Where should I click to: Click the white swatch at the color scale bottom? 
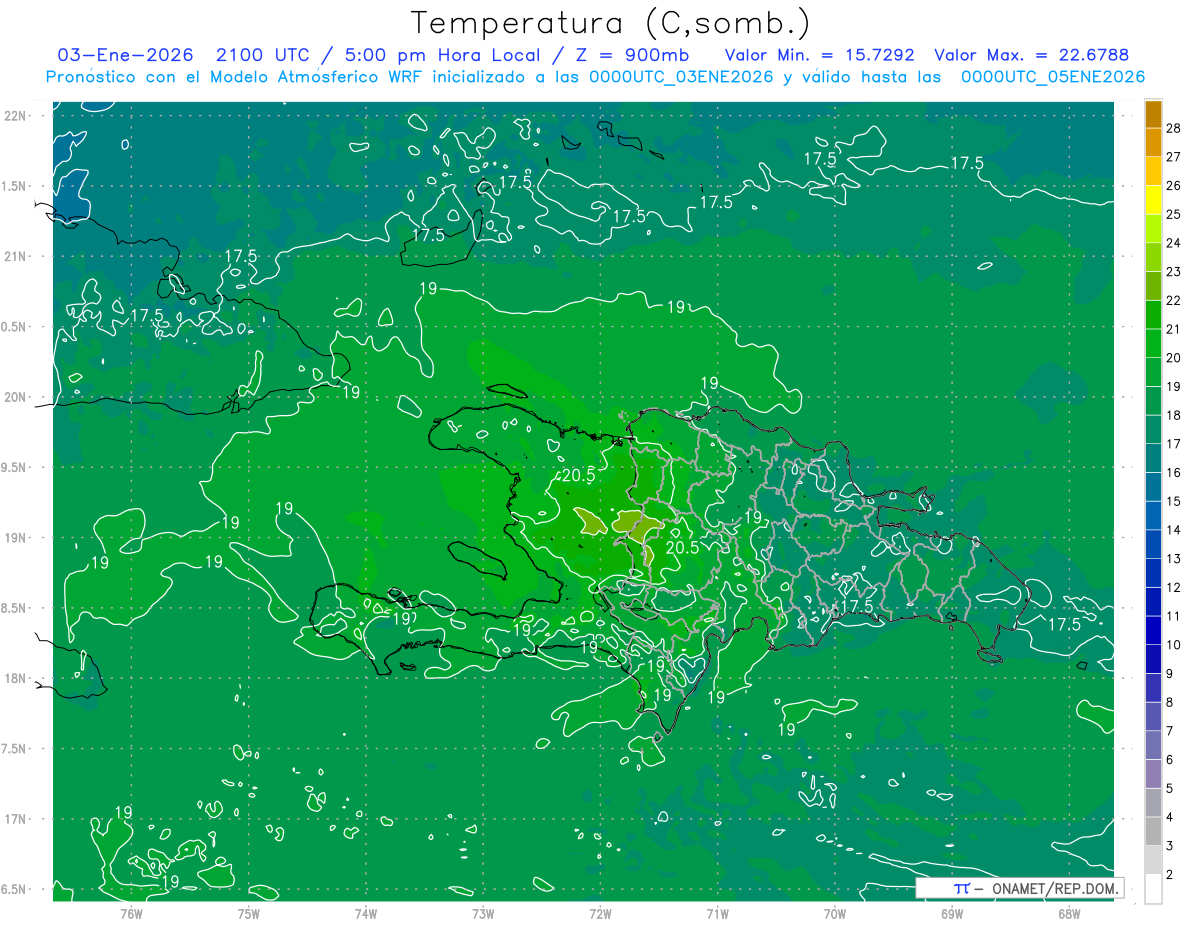(x=1153, y=889)
